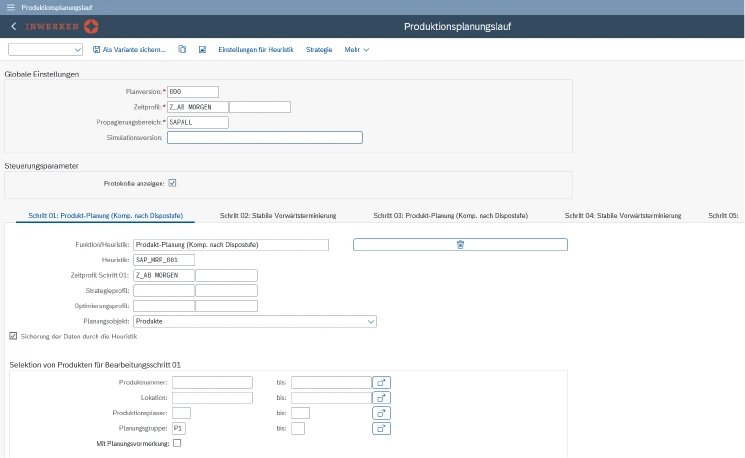Open multiple selection for Produktionsplaner
This screenshot has height=458, width=745.
click(381, 413)
